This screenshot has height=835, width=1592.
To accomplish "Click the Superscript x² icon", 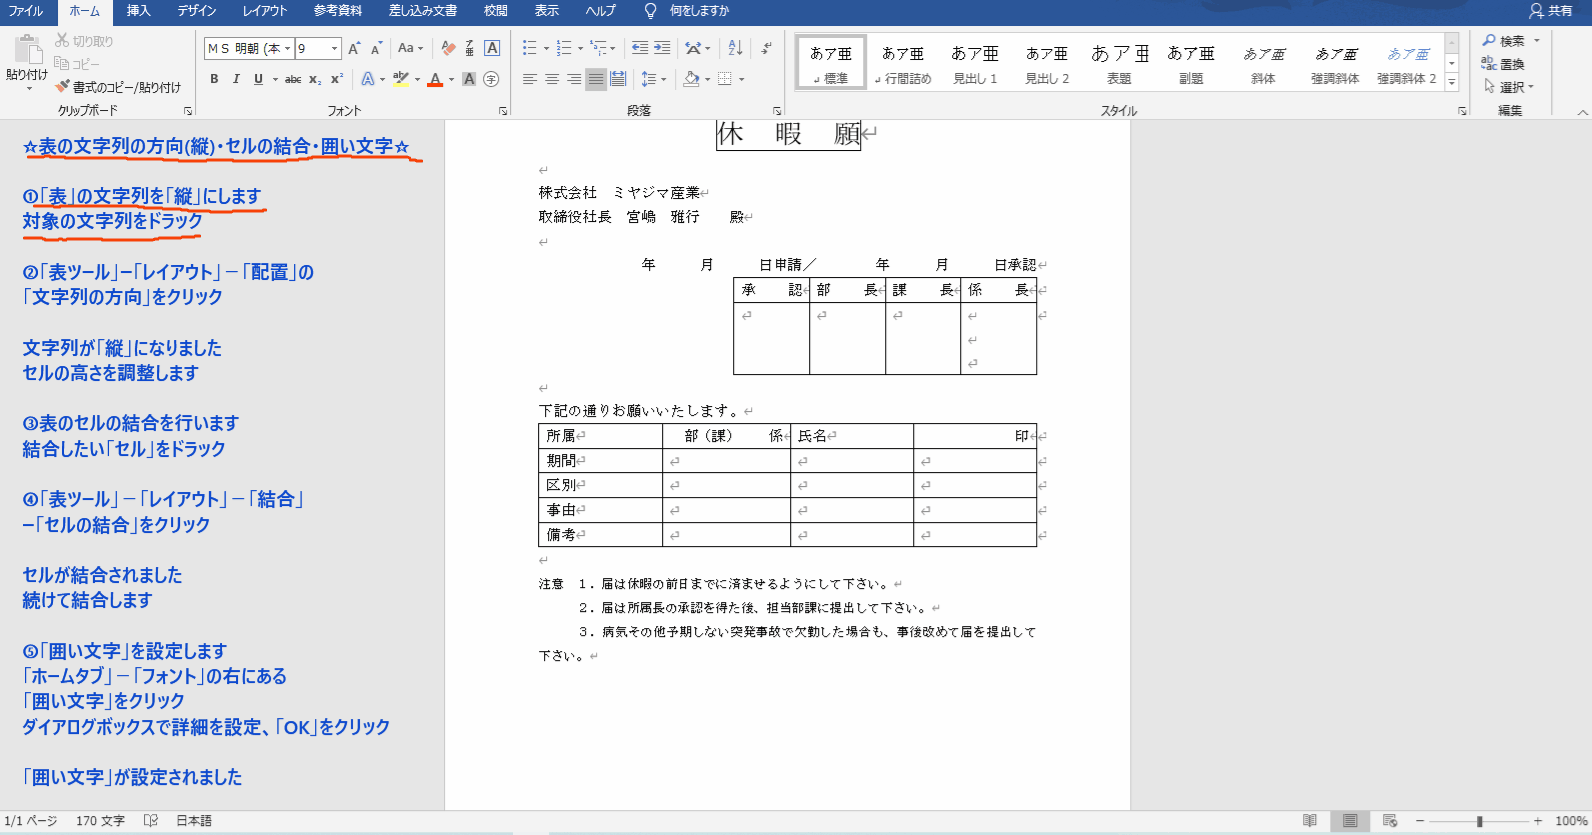I will (x=337, y=79).
